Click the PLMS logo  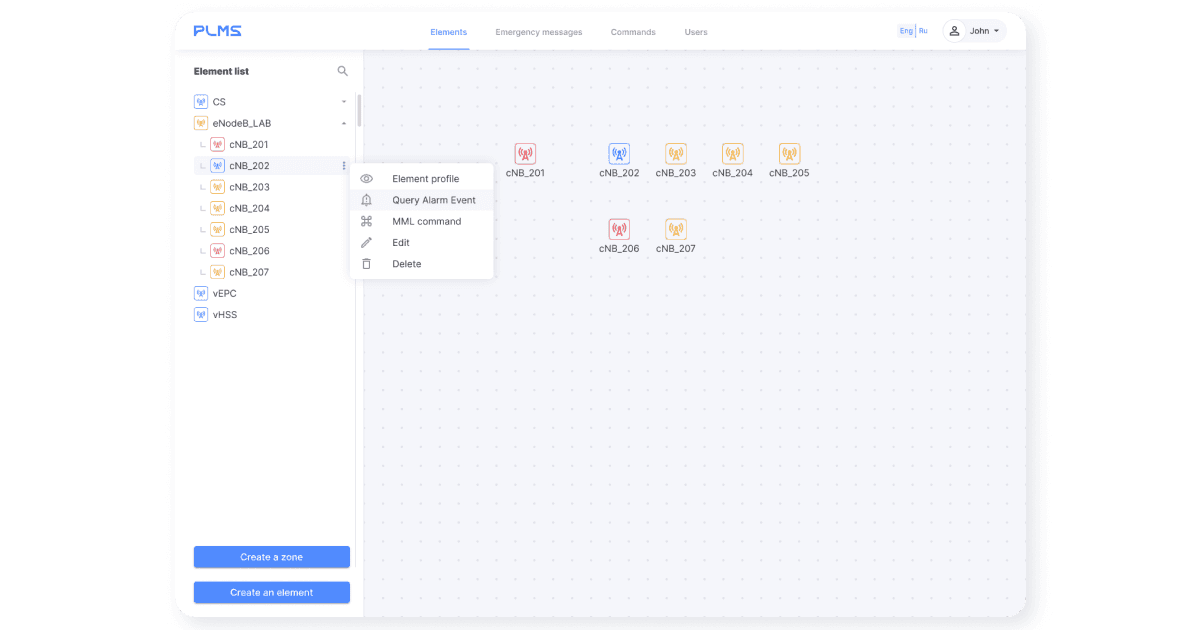(217, 31)
